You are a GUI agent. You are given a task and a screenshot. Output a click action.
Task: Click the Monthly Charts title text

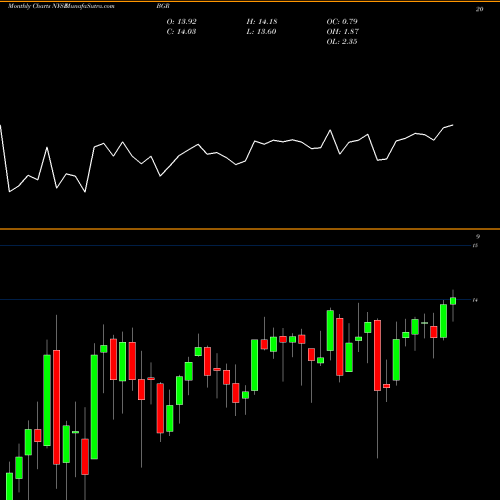click(29, 6)
